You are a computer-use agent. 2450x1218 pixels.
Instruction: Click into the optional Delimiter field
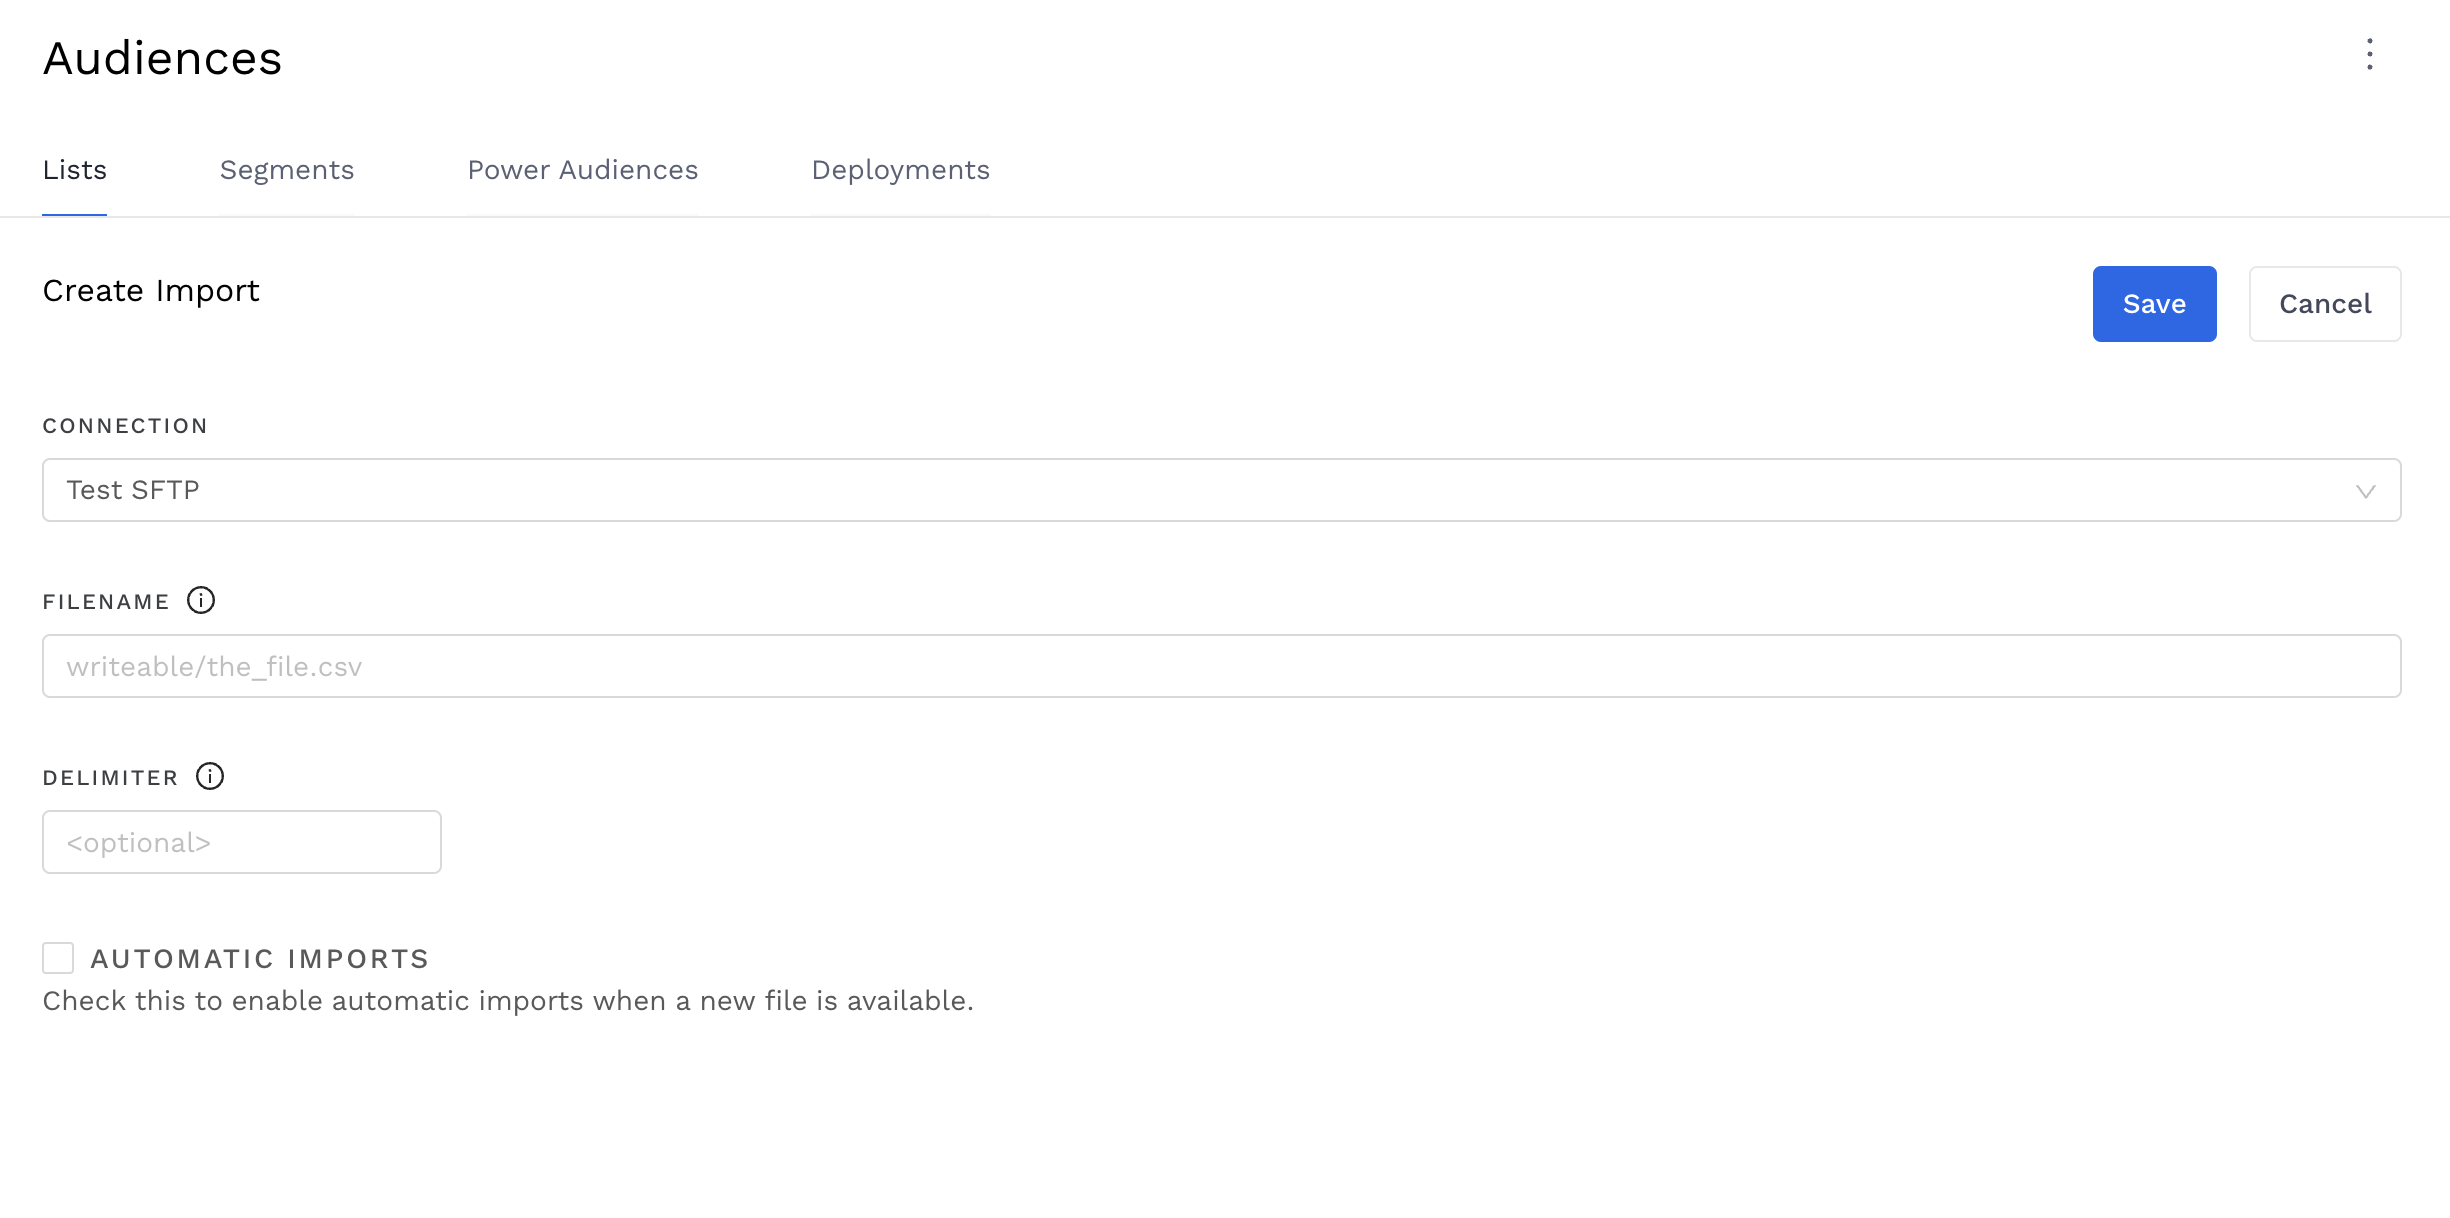pos(241,842)
